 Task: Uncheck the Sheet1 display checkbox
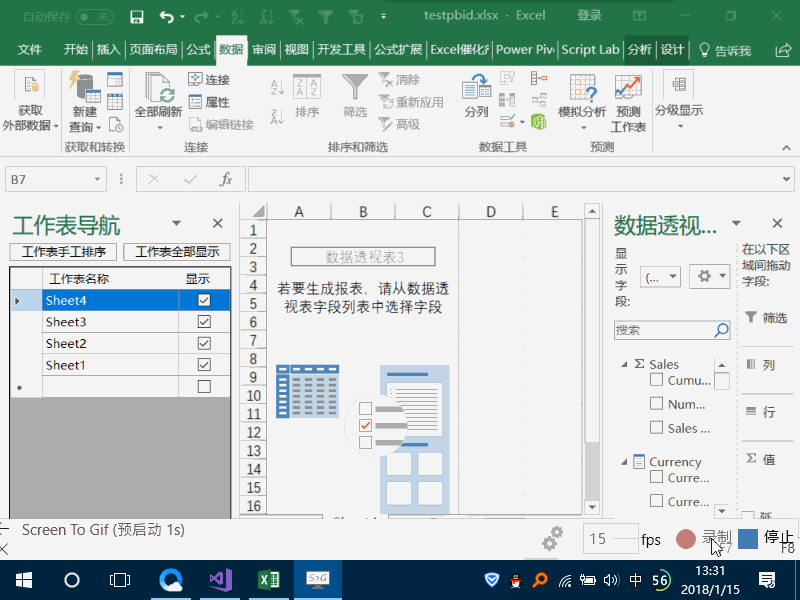pyautogui.click(x=204, y=364)
